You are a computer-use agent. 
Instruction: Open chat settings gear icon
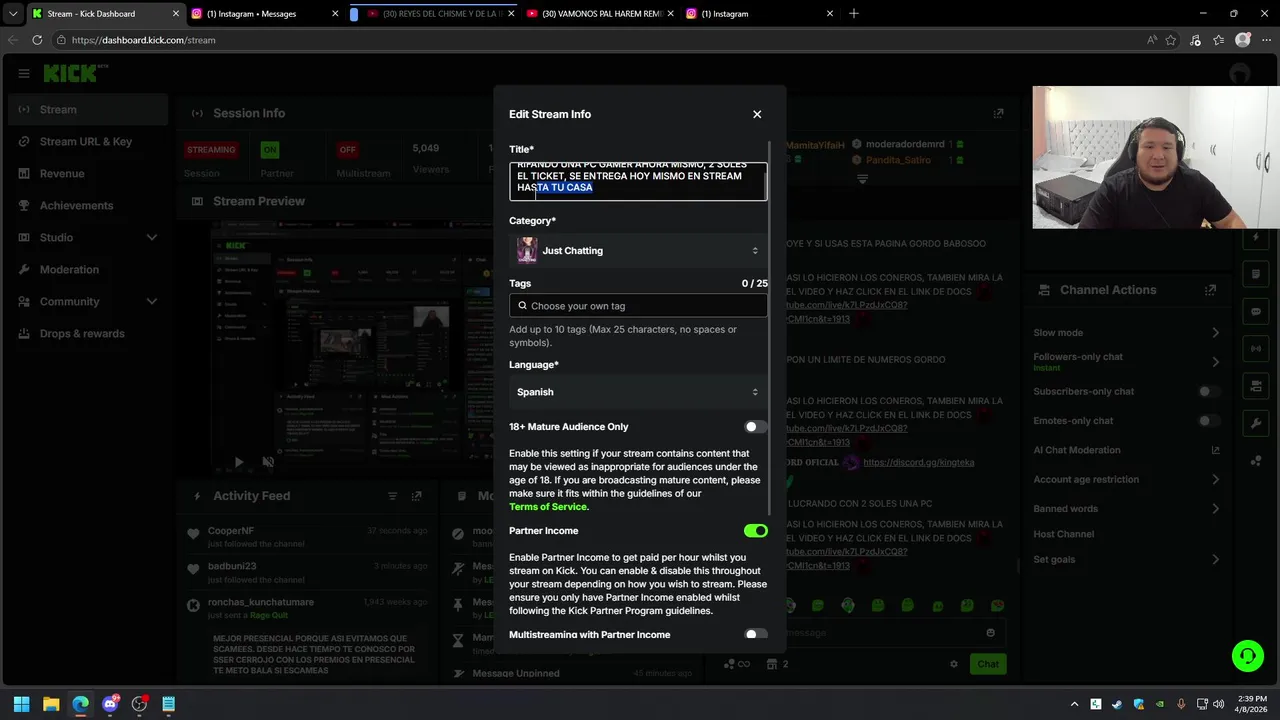tap(954, 664)
